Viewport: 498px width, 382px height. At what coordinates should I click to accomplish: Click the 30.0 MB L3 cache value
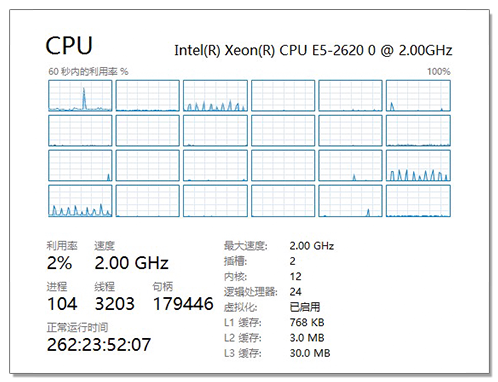pos(310,353)
